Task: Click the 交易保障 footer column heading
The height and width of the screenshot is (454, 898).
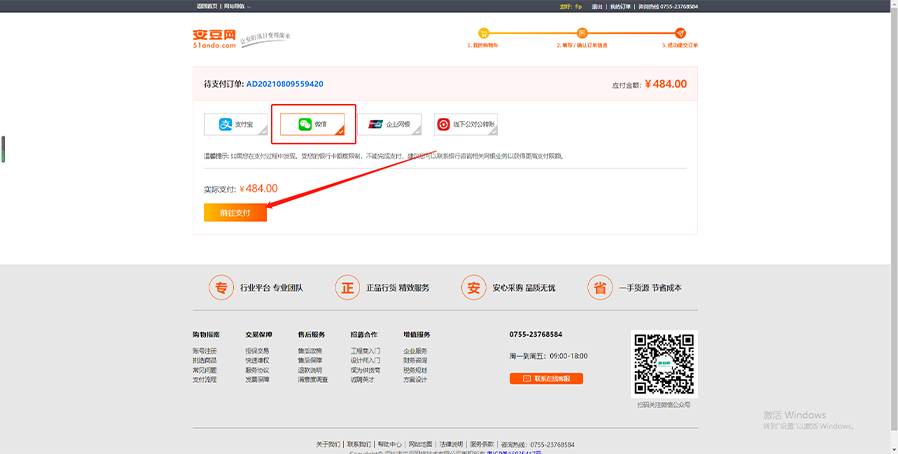Action: click(259, 334)
